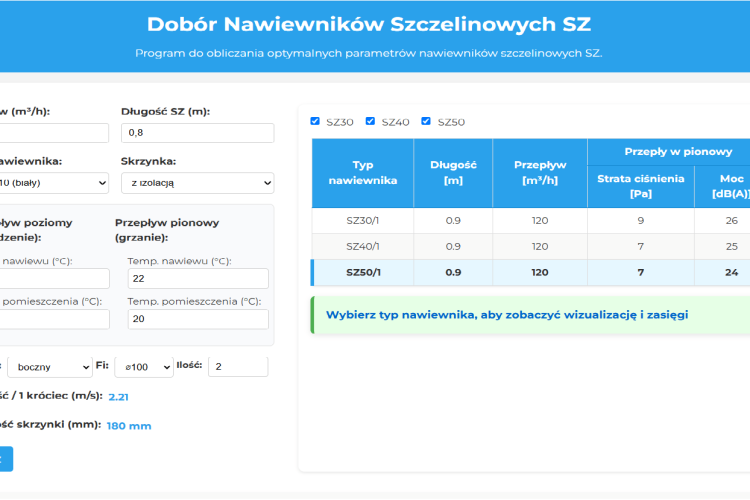The height and width of the screenshot is (500, 750).
Task: Click the blue calculate button
Action: tap(6, 459)
